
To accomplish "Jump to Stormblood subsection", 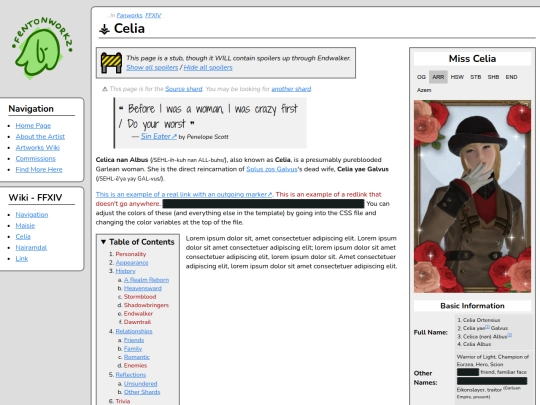I will tap(140, 297).
